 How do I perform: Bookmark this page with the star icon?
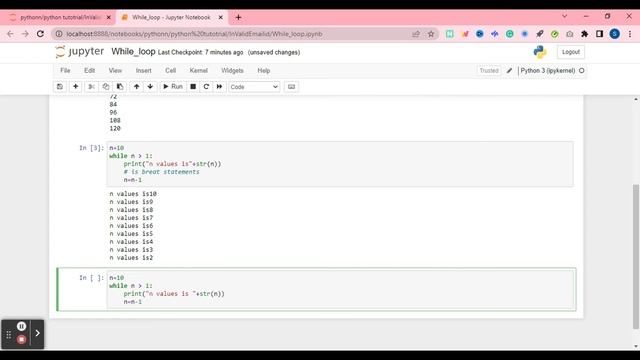pos(431,34)
